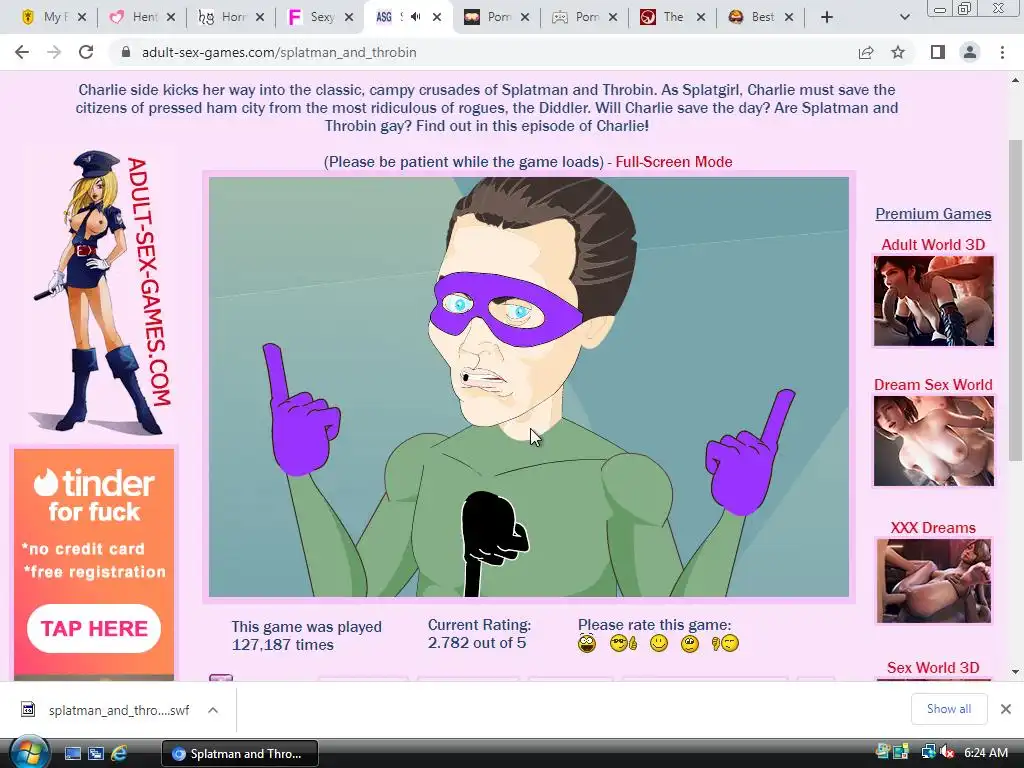1024x768 pixels.
Task: Rate the game with sunglasses thumbs-up emoji
Action: point(623,644)
